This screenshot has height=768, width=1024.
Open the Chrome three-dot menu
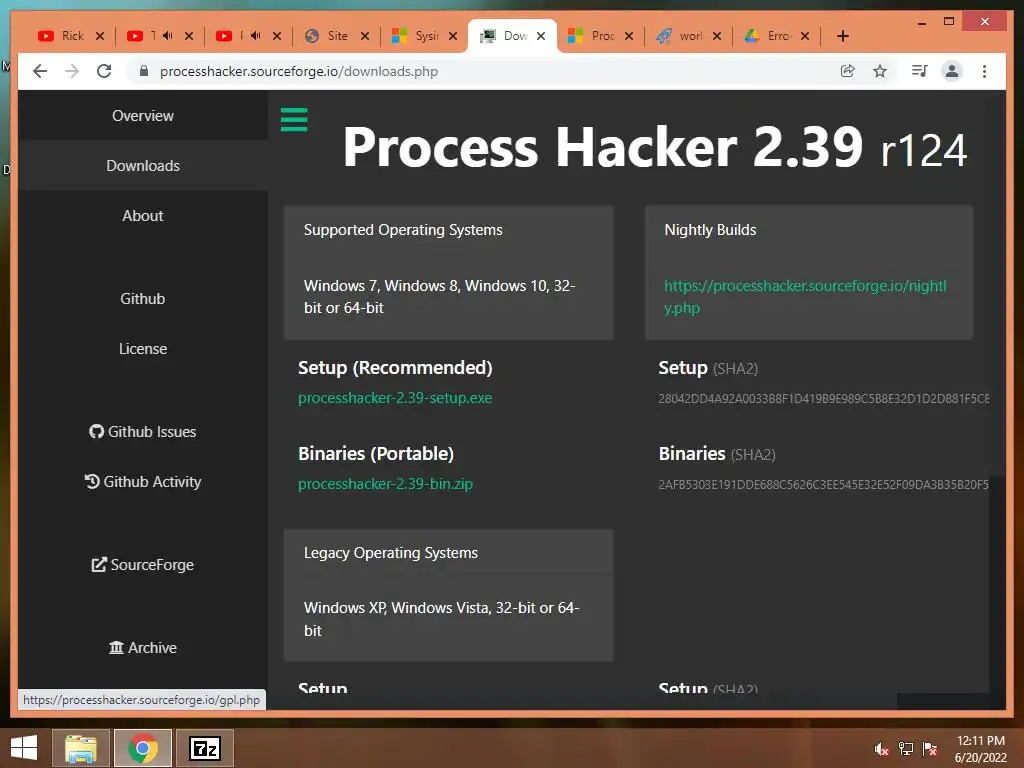point(984,71)
